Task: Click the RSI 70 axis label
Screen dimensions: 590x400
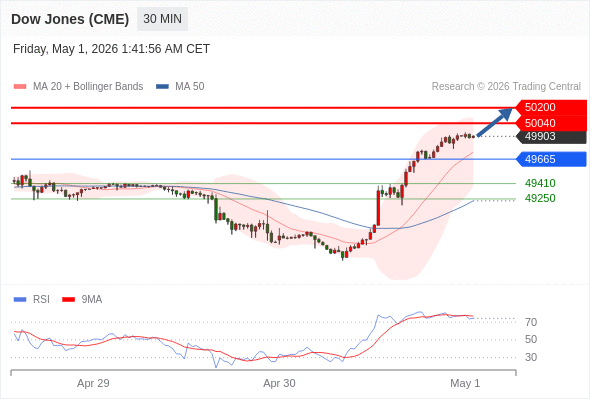Action: [x=531, y=322]
